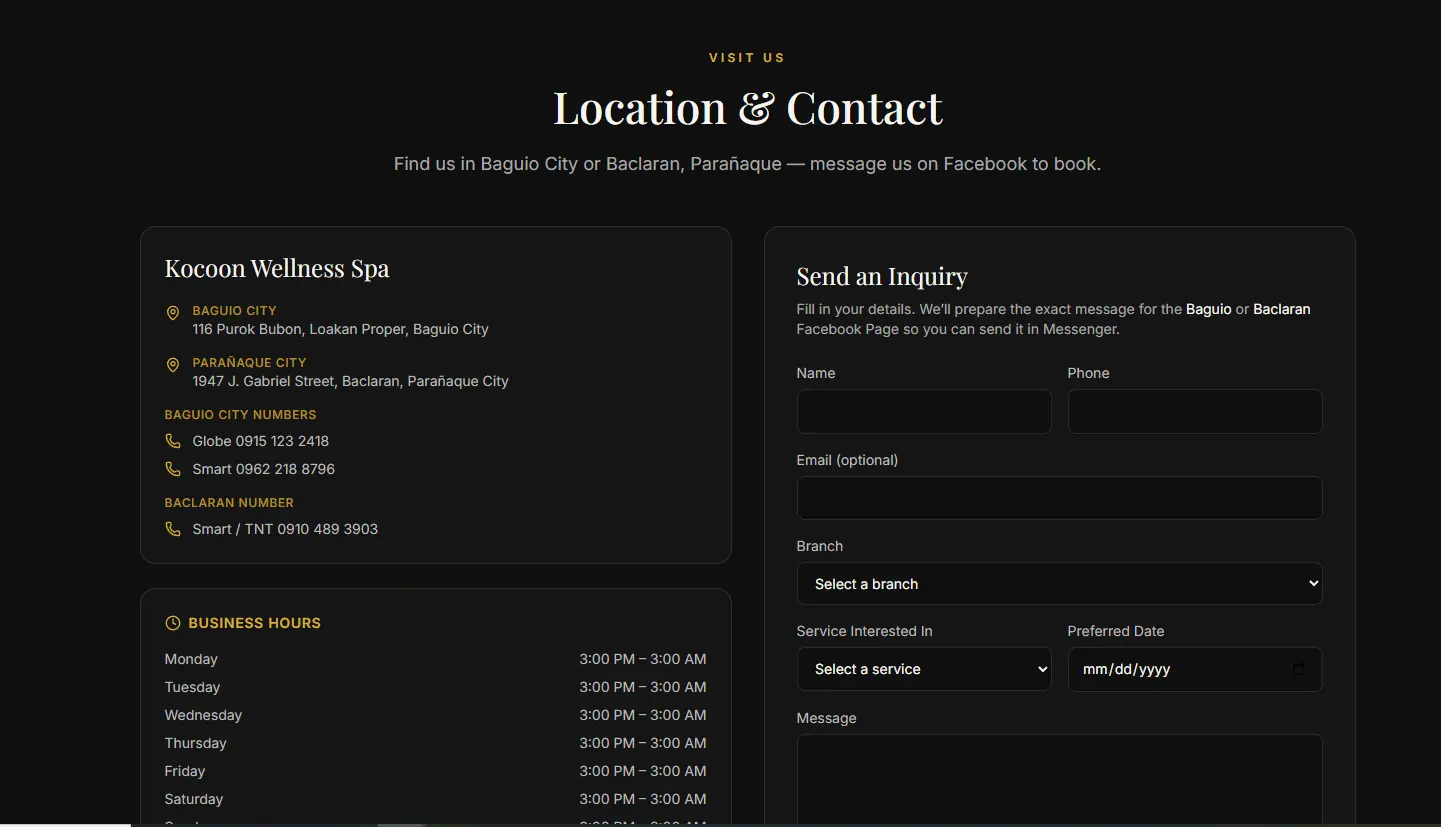Image resolution: width=1441 pixels, height=827 pixels.
Task: Click the address 1947 J. Gabriel Street, Baclaran
Action: pyautogui.click(x=351, y=381)
